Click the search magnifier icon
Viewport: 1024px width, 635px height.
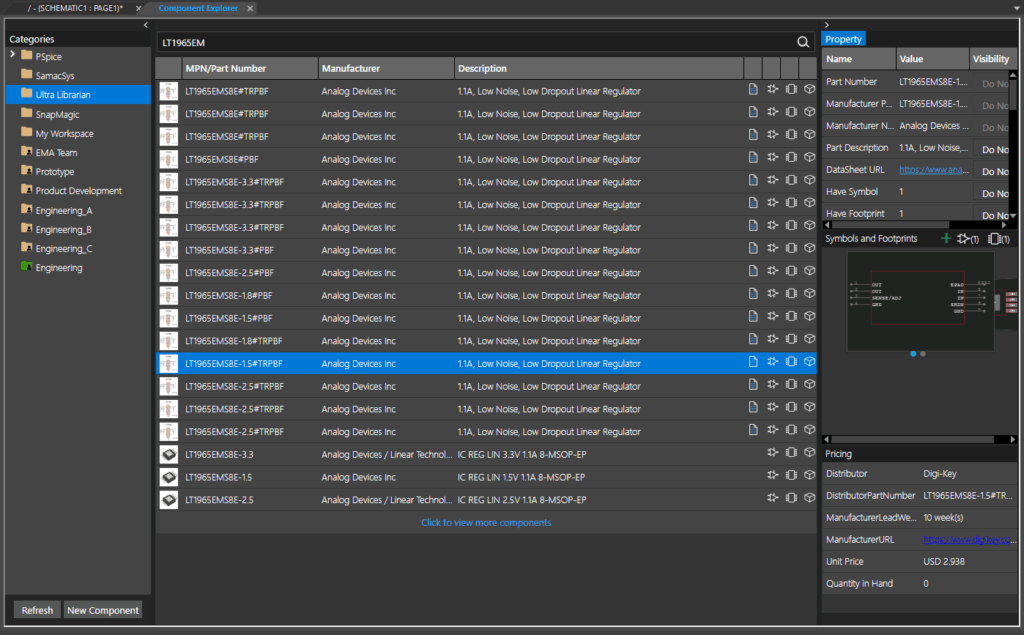coord(802,43)
